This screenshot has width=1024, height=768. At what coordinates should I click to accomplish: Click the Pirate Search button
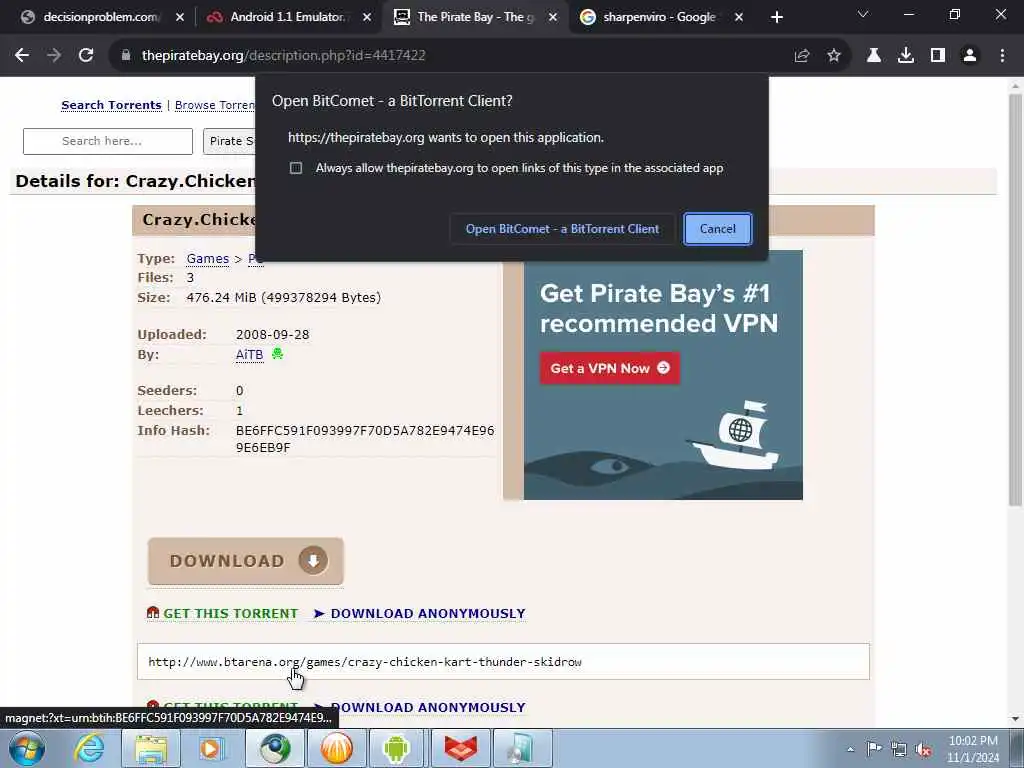[x=229, y=141]
